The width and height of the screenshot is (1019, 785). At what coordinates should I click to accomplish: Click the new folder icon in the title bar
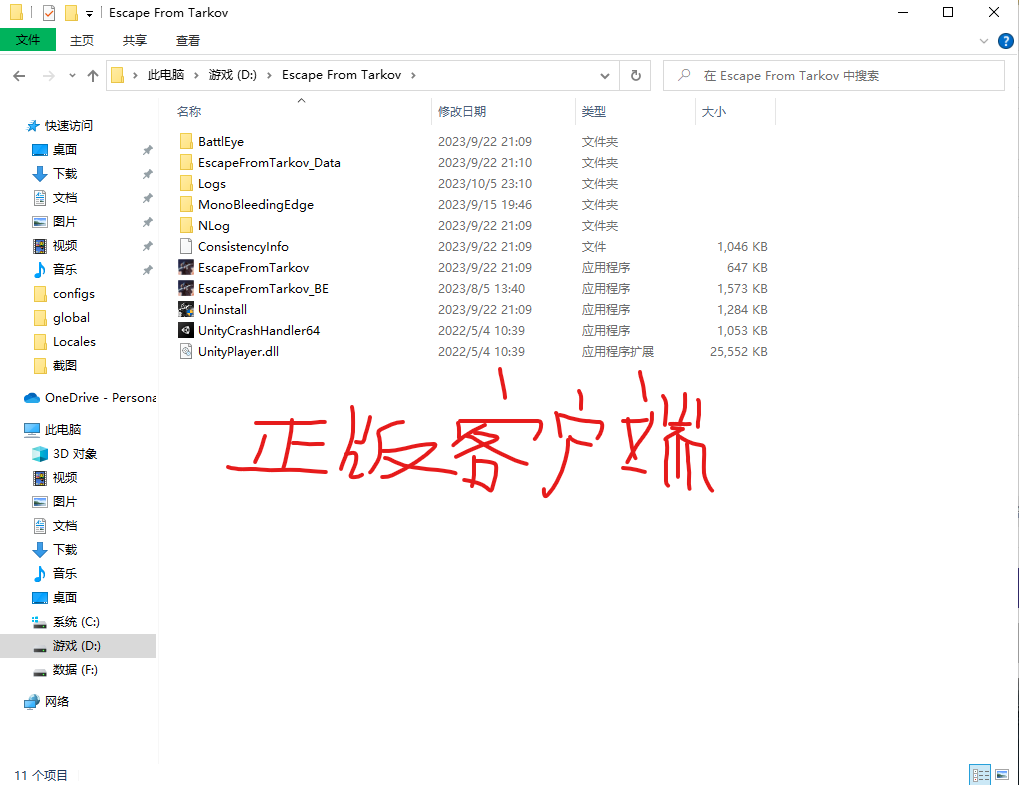click(x=71, y=12)
